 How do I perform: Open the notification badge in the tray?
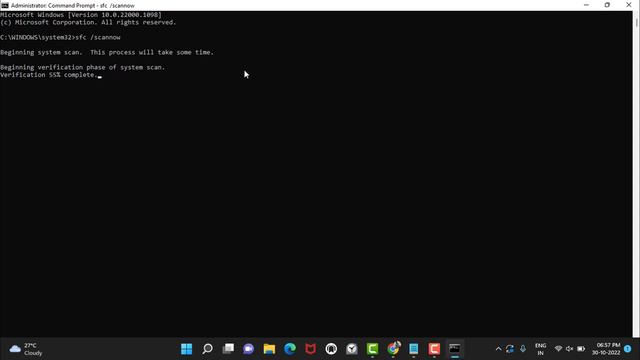(628, 349)
